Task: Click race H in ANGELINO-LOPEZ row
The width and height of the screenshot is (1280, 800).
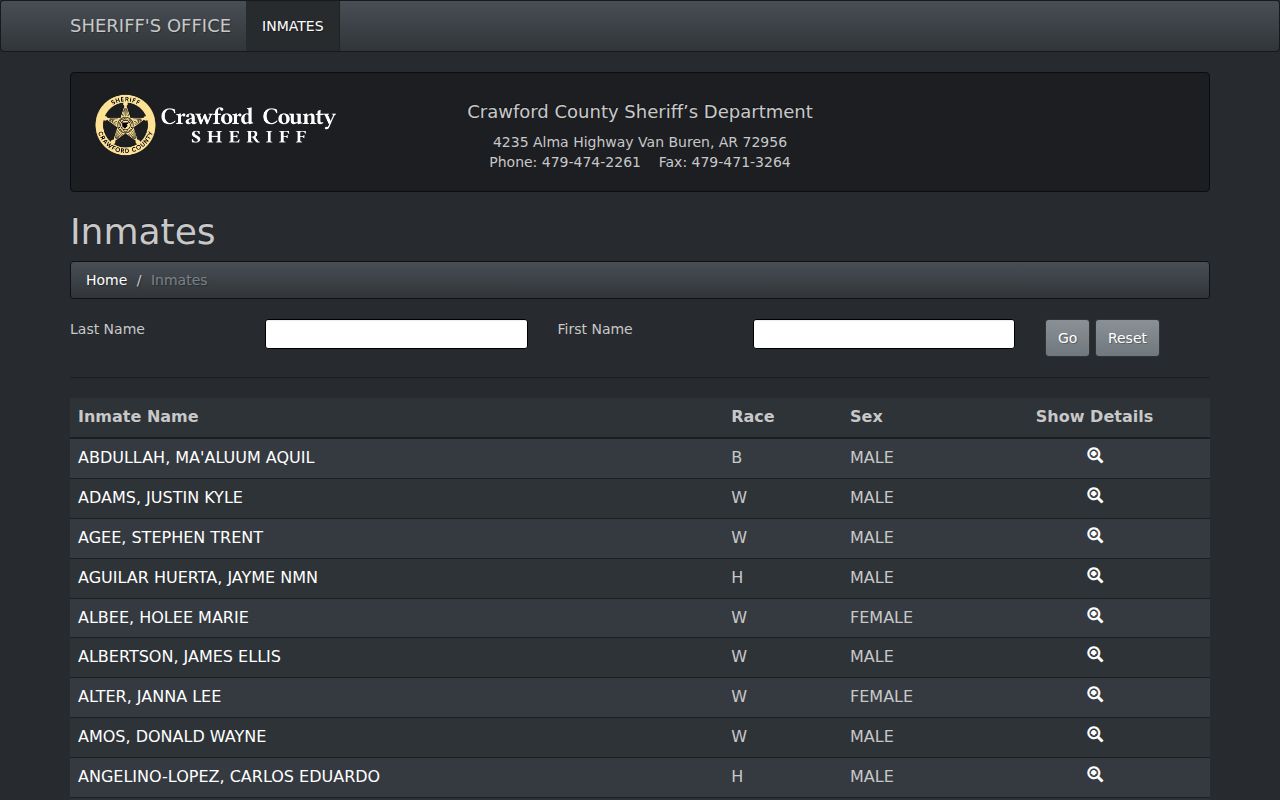Action: pos(737,776)
